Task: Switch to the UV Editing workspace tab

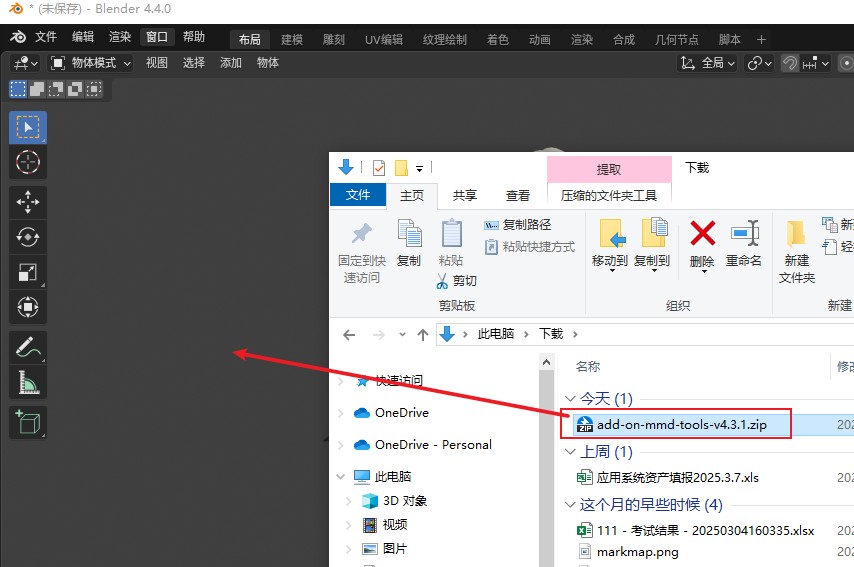Action: [x=384, y=39]
